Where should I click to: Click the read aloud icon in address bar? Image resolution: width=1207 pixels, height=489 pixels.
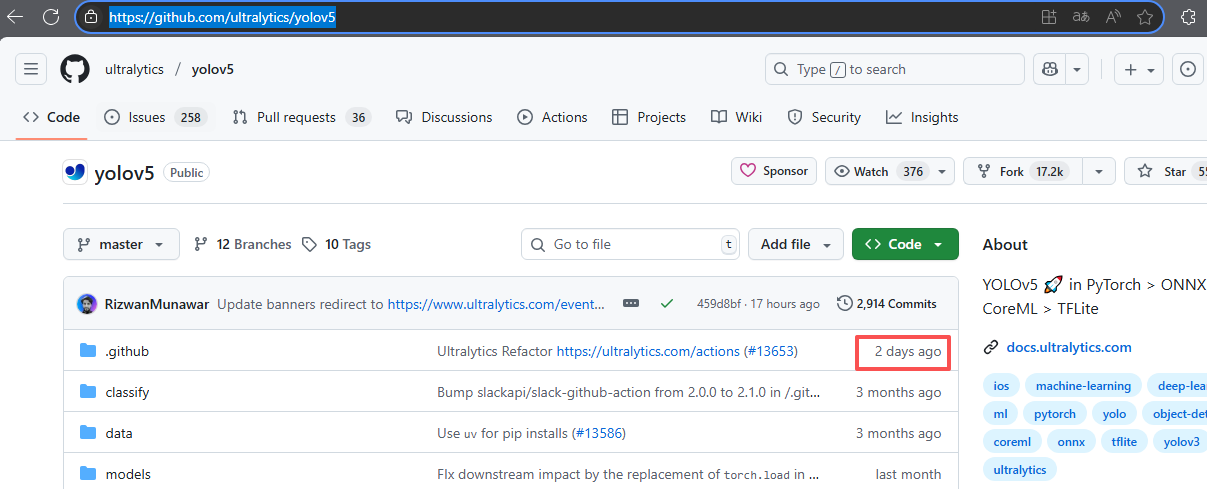click(1113, 17)
